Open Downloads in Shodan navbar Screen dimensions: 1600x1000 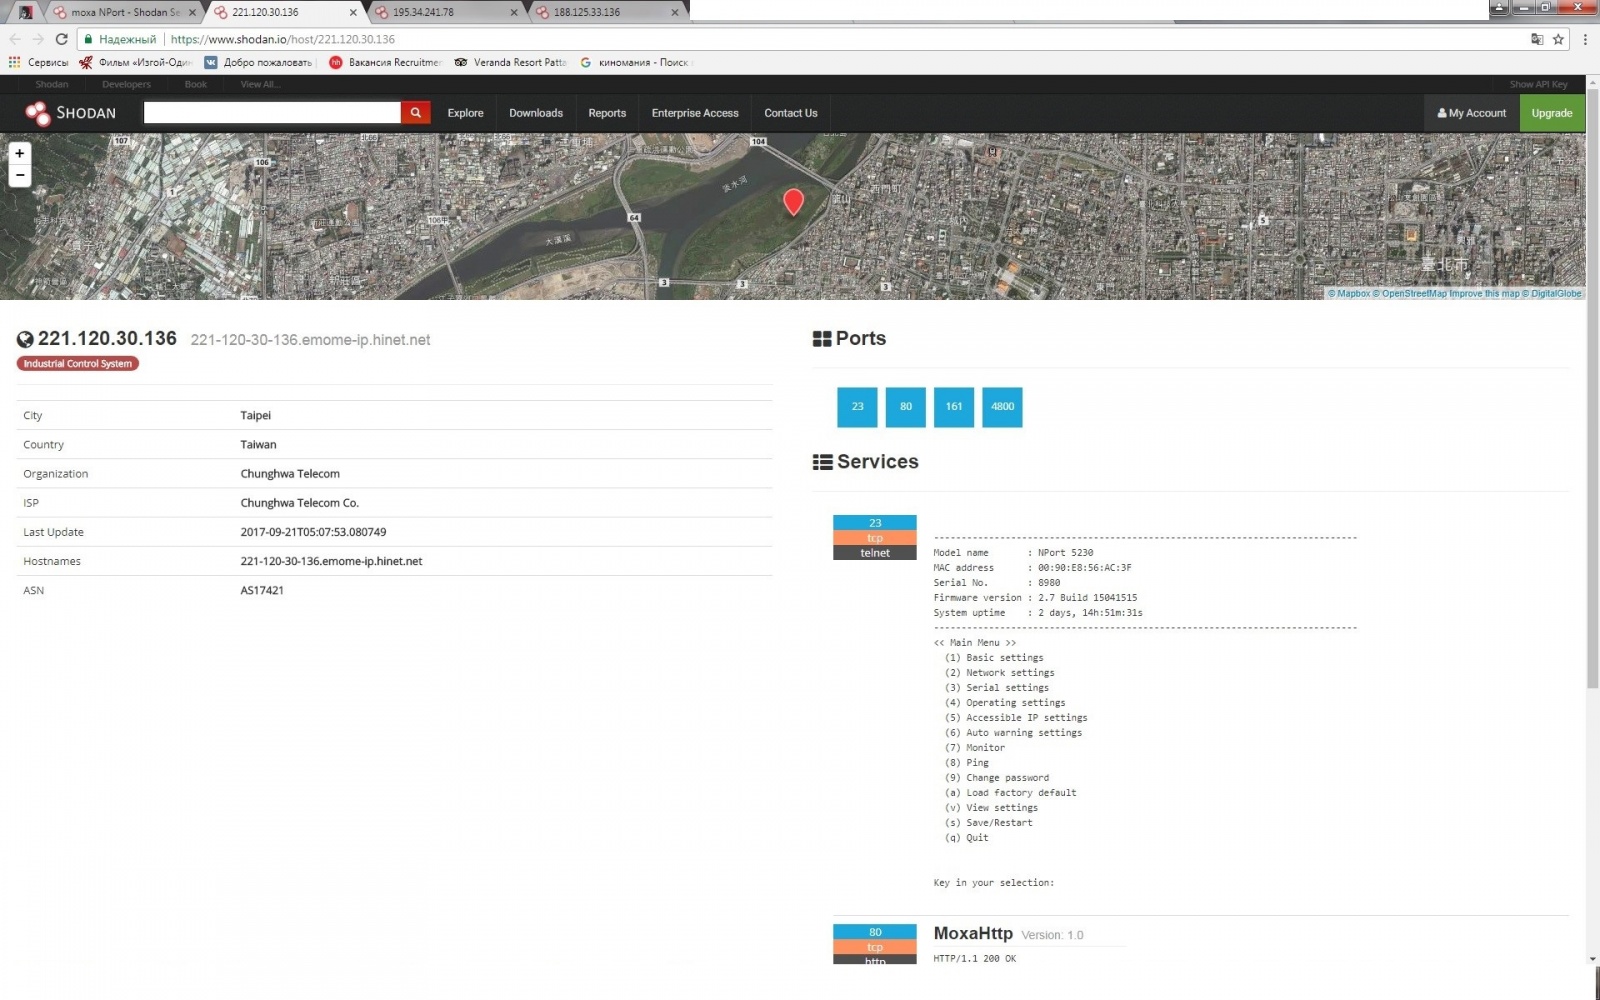536,113
